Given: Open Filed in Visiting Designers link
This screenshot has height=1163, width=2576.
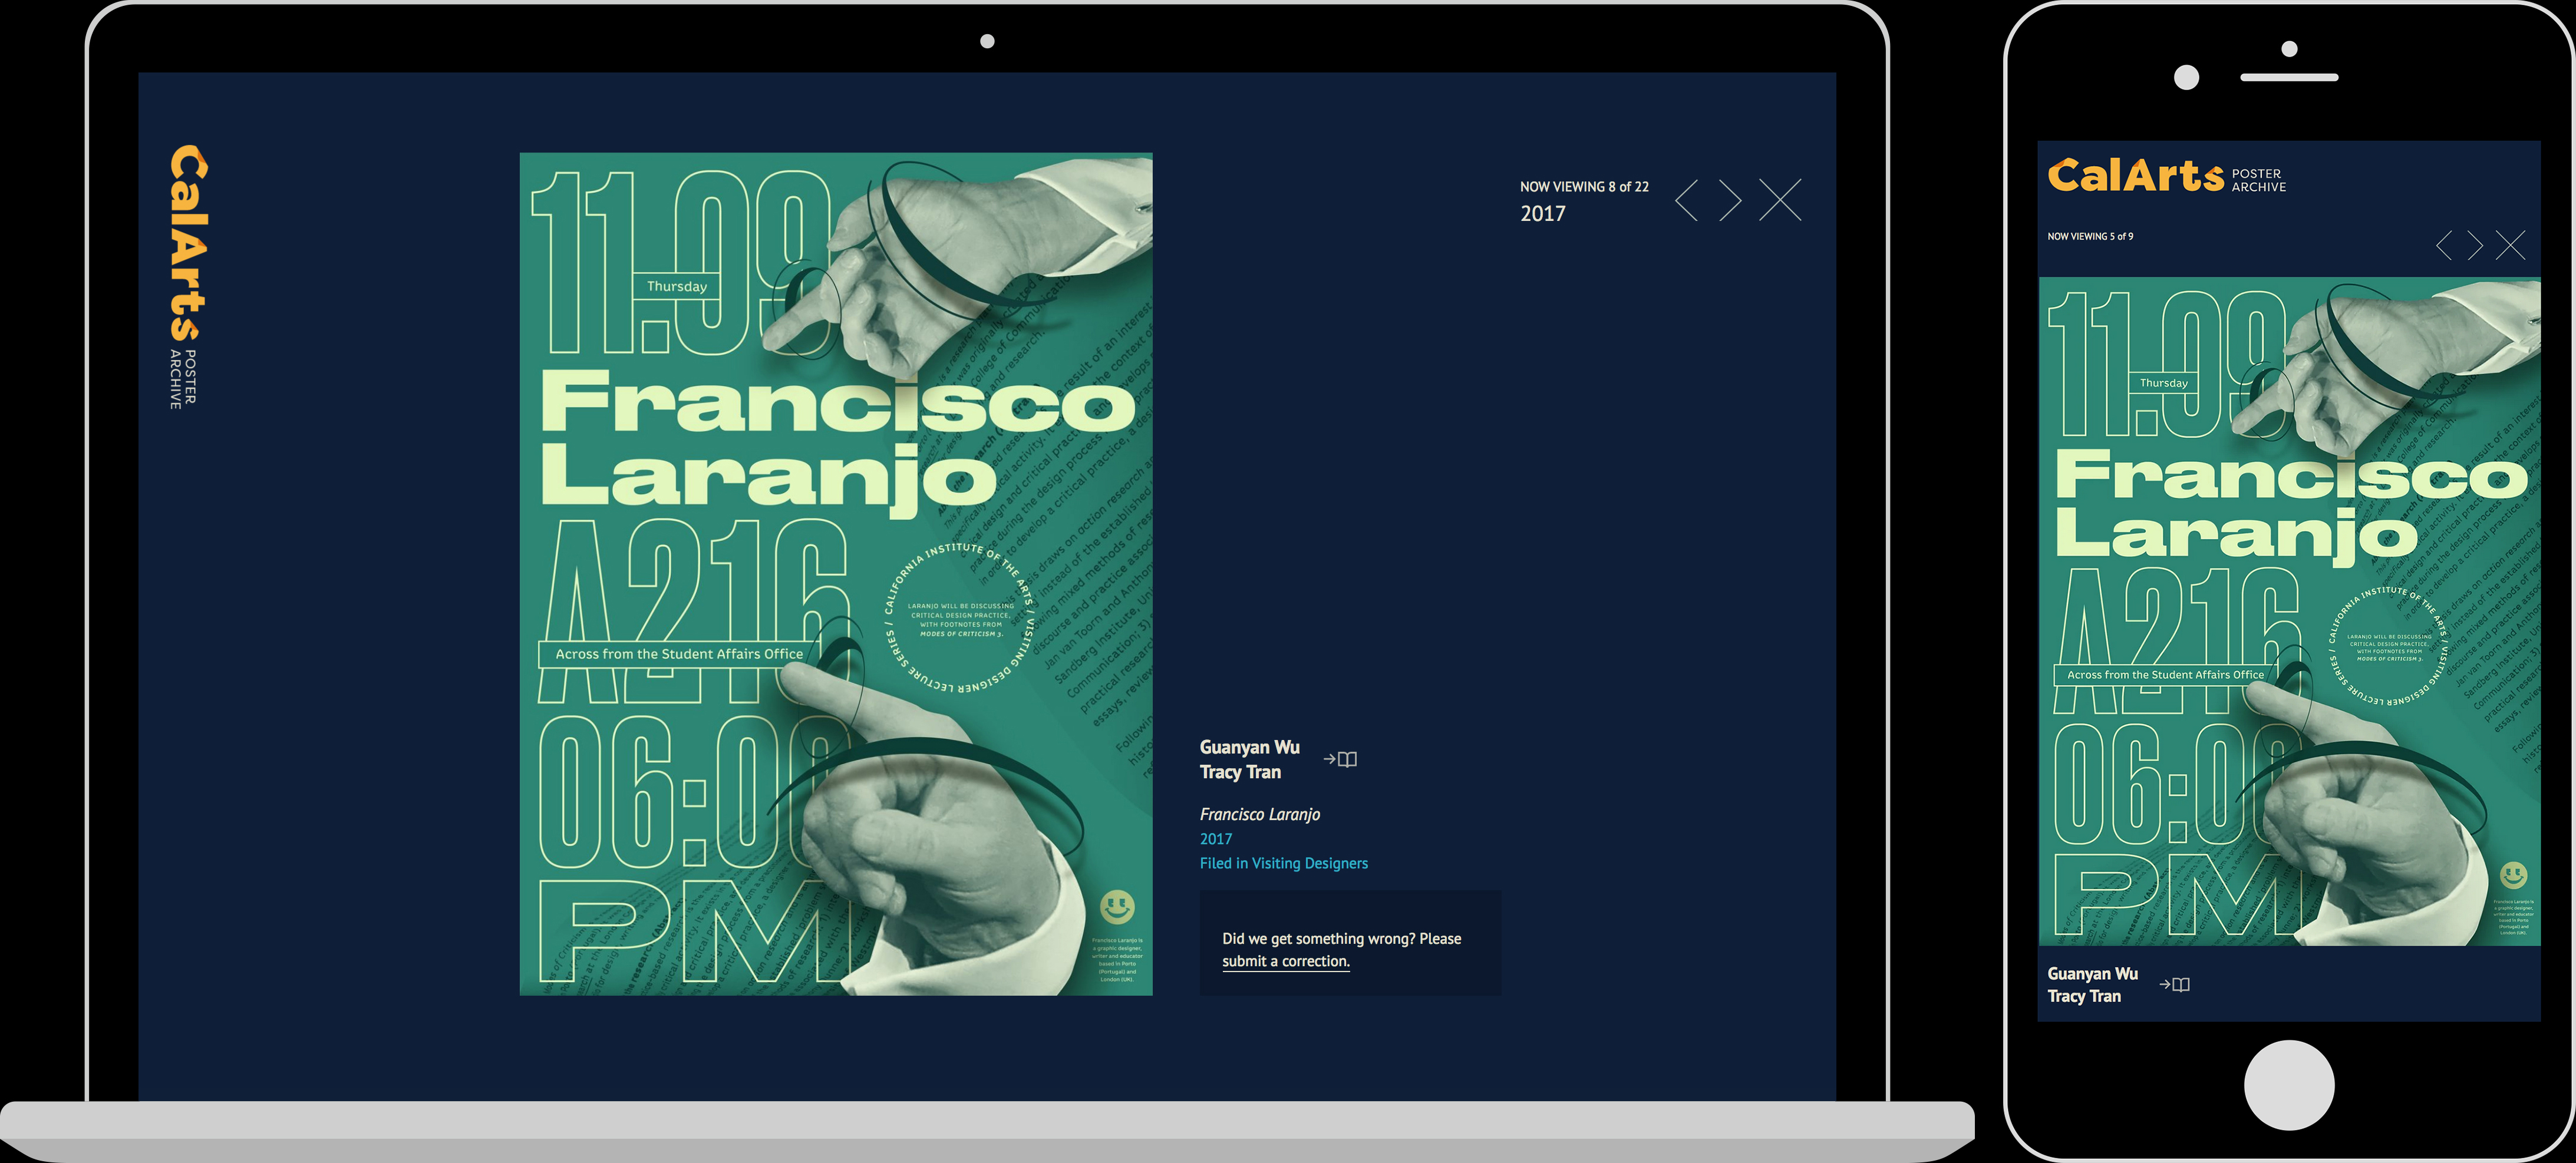Looking at the screenshot, I should pyautogui.click(x=1284, y=863).
